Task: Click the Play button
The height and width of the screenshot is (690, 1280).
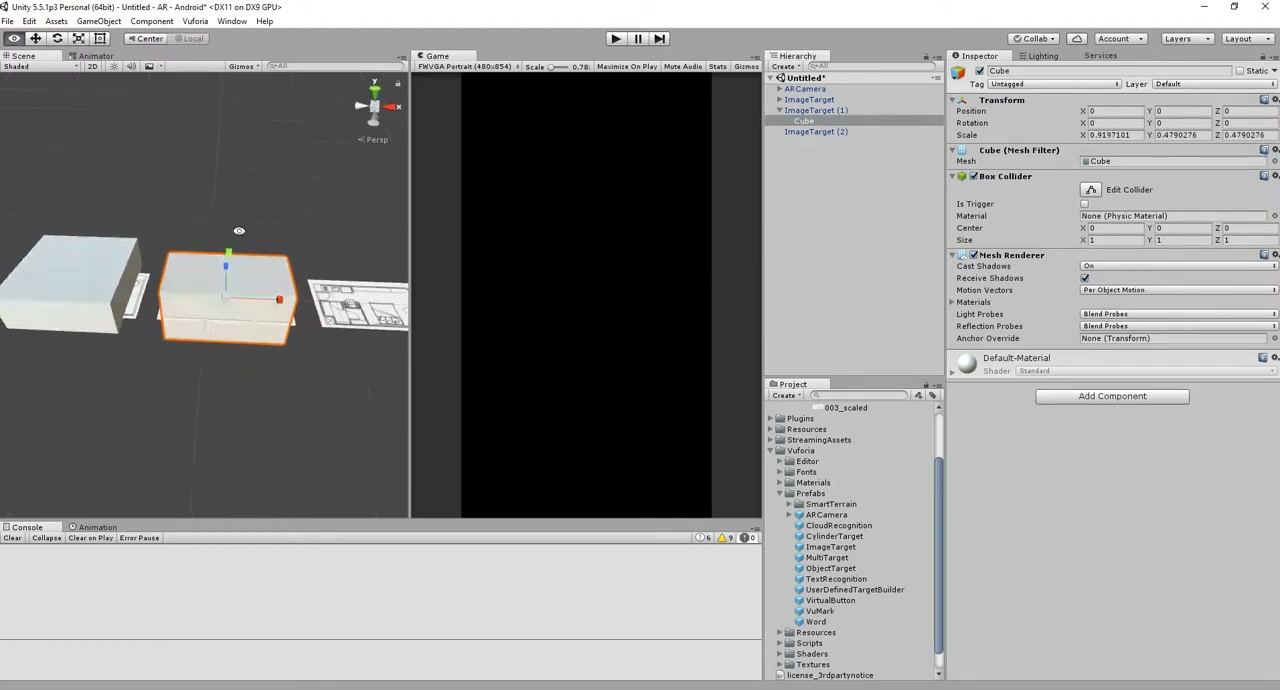Action: coord(615,38)
